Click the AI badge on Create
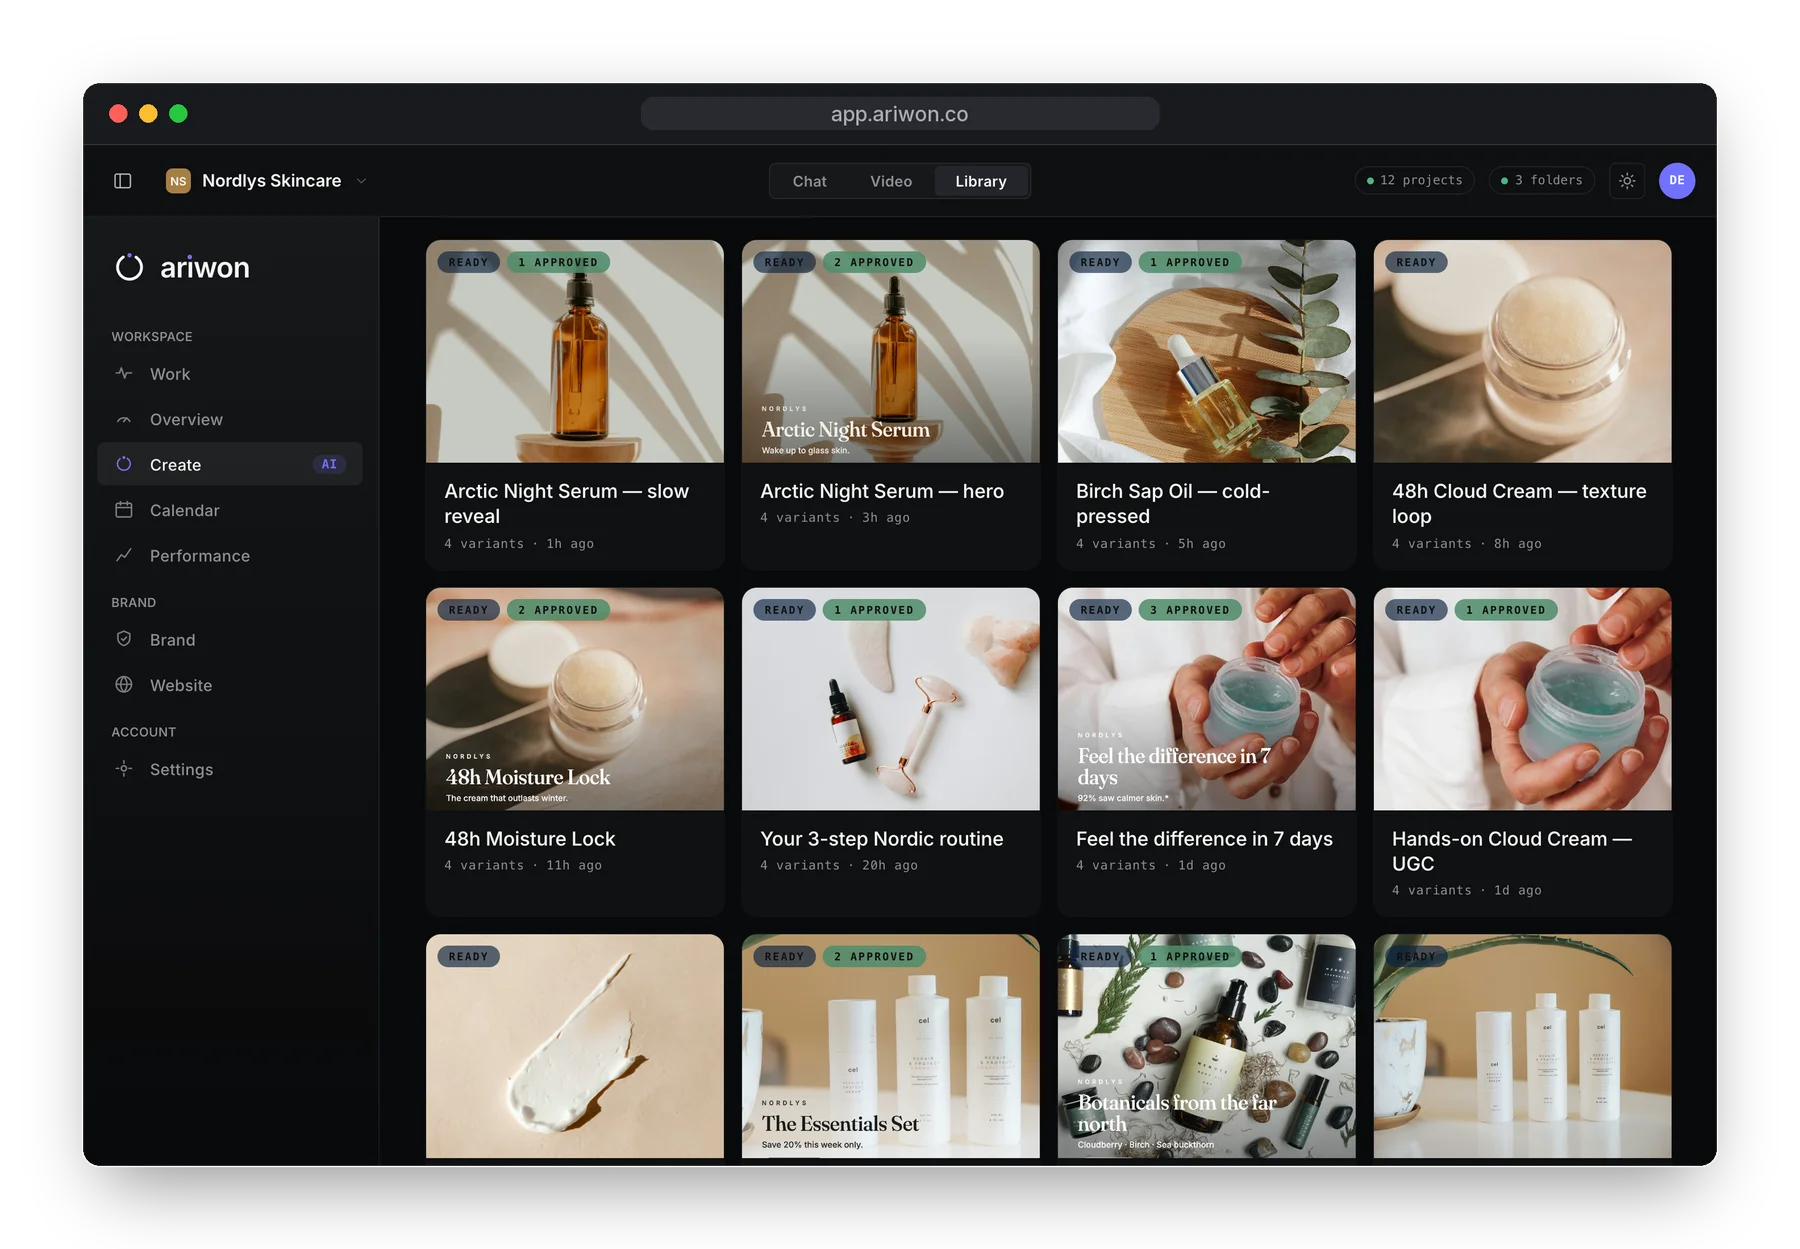Image resolution: width=1800 pixels, height=1249 pixels. click(329, 464)
